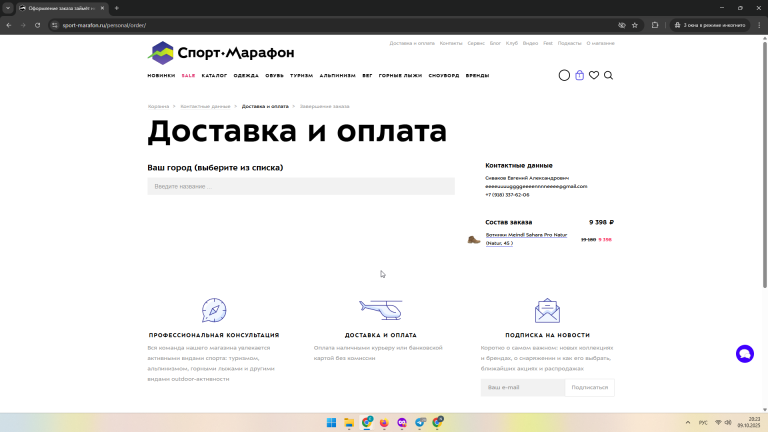
Task: Open Клуб link in header
Action: pyautogui.click(x=511, y=43)
